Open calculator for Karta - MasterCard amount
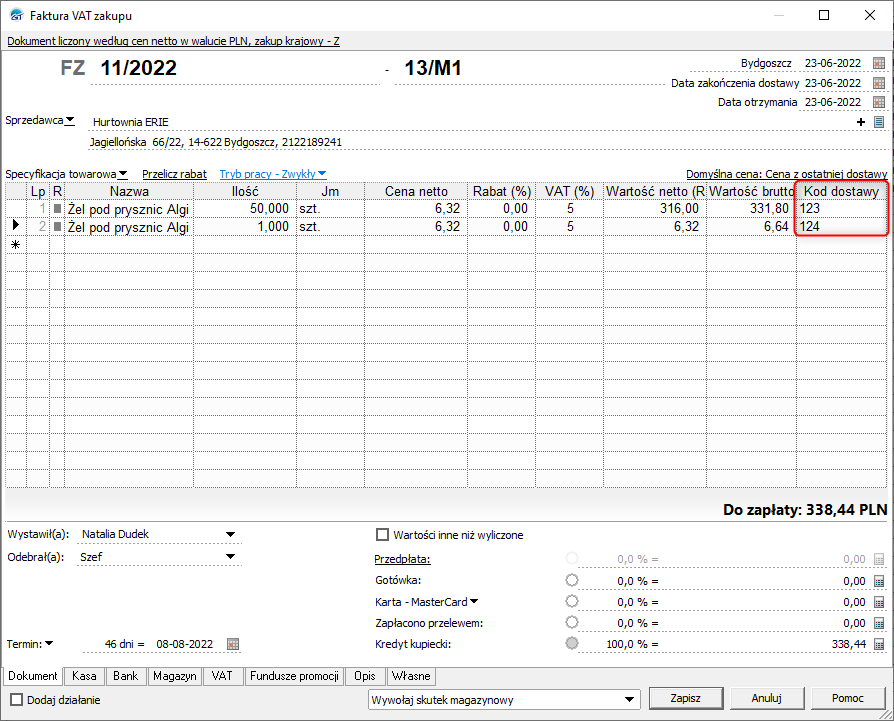 pyautogui.click(x=879, y=602)
